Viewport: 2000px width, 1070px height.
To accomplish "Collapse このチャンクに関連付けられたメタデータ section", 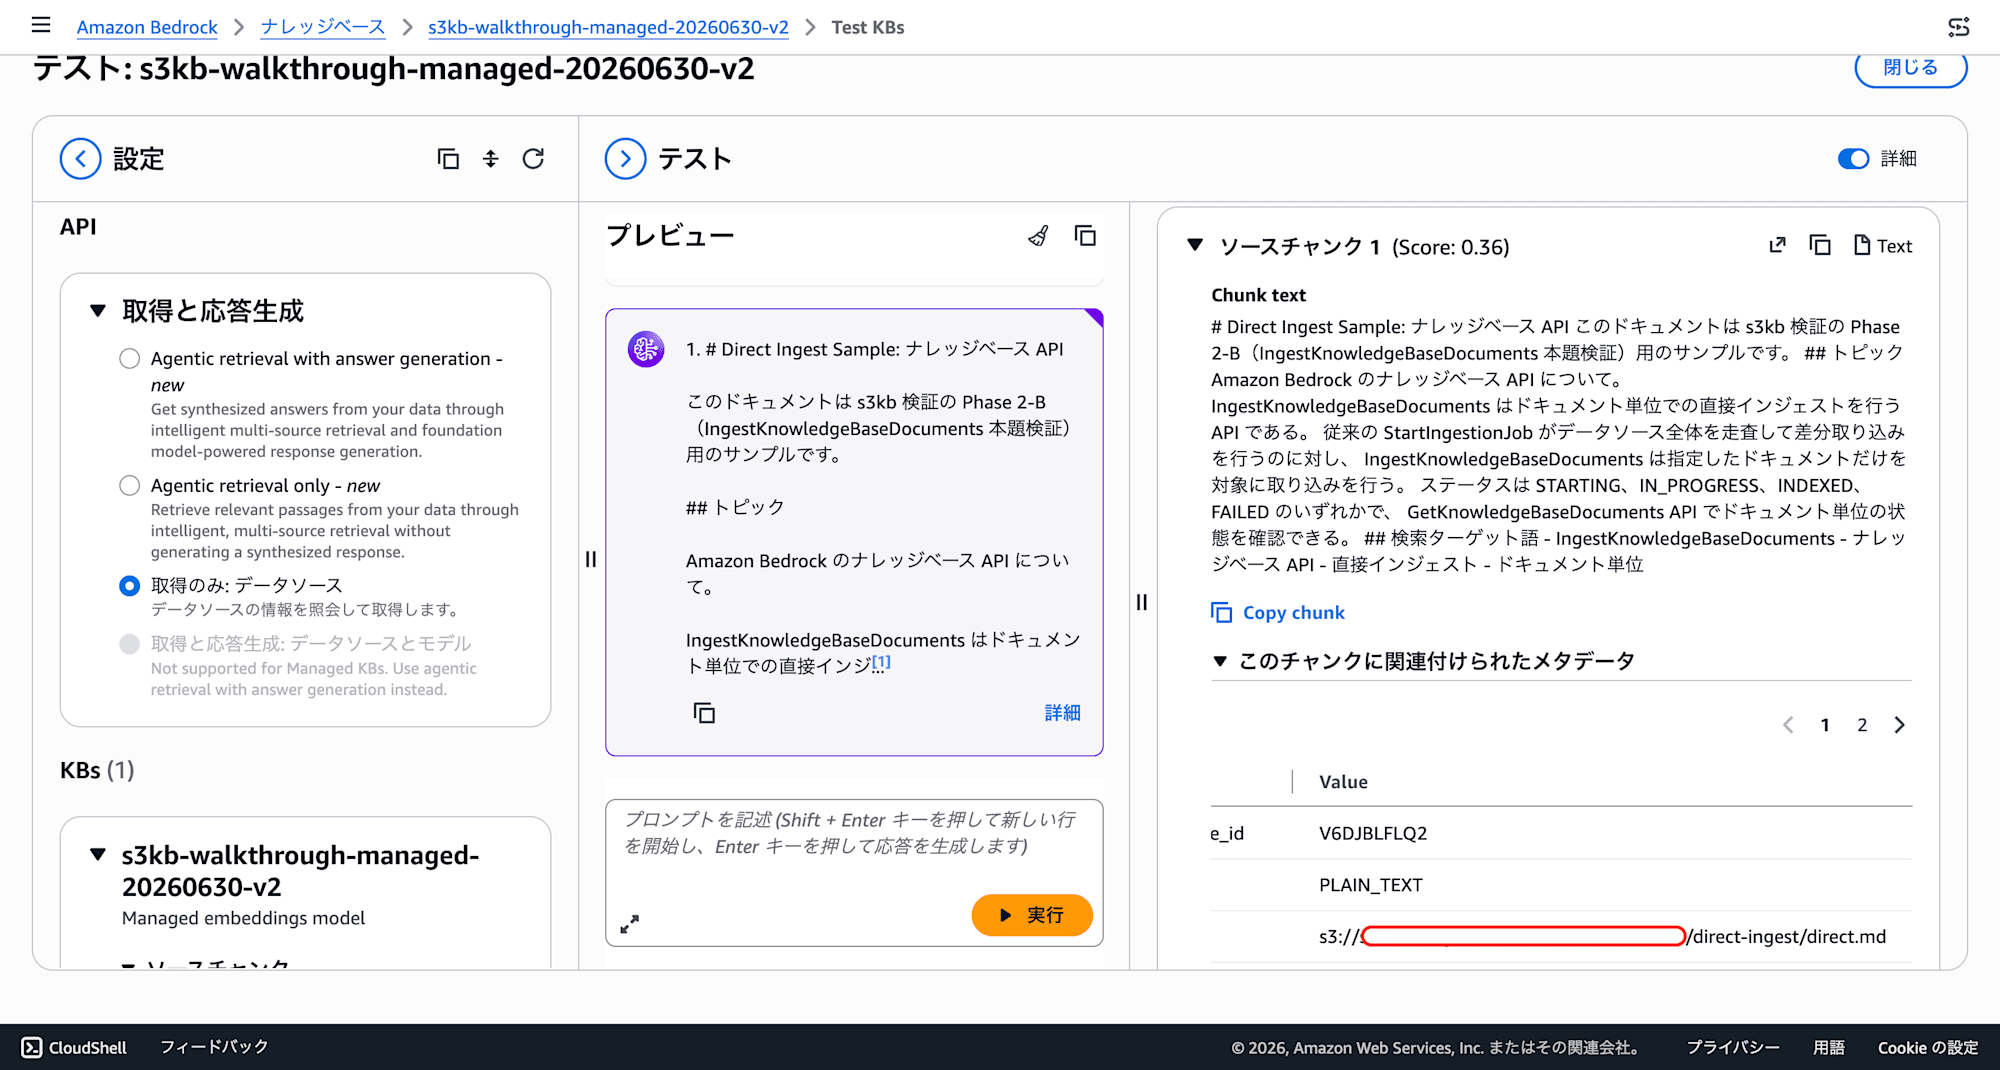I will [1220, 661].
